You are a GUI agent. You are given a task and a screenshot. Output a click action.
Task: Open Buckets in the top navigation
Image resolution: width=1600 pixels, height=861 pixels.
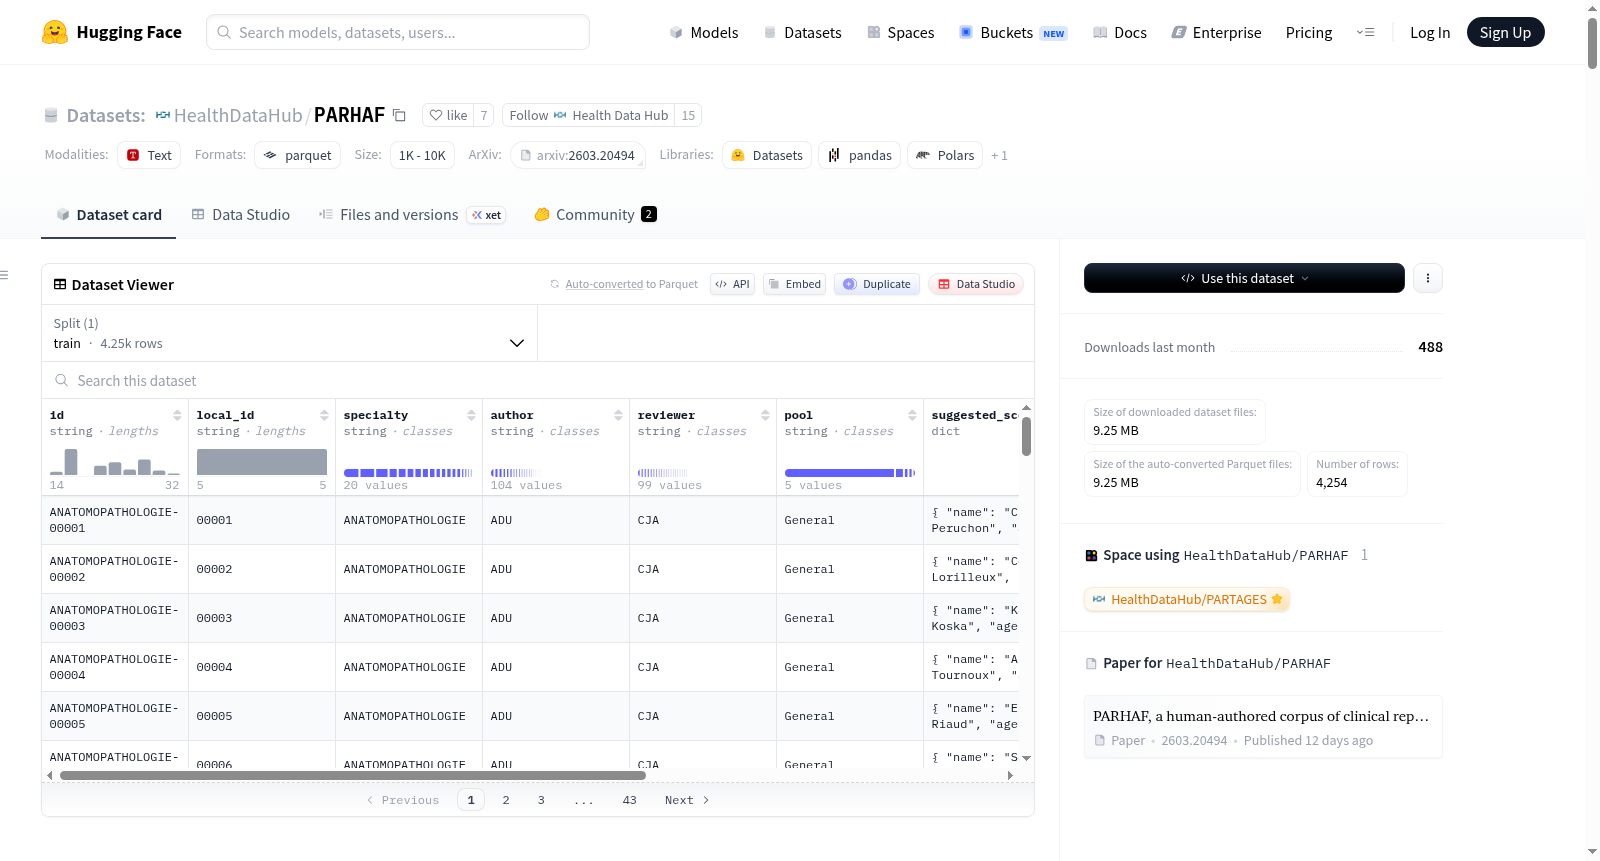(1013, 32)
